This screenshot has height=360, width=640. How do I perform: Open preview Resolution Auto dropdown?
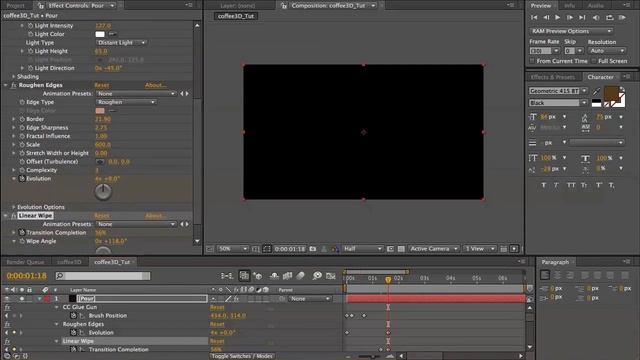607,51
